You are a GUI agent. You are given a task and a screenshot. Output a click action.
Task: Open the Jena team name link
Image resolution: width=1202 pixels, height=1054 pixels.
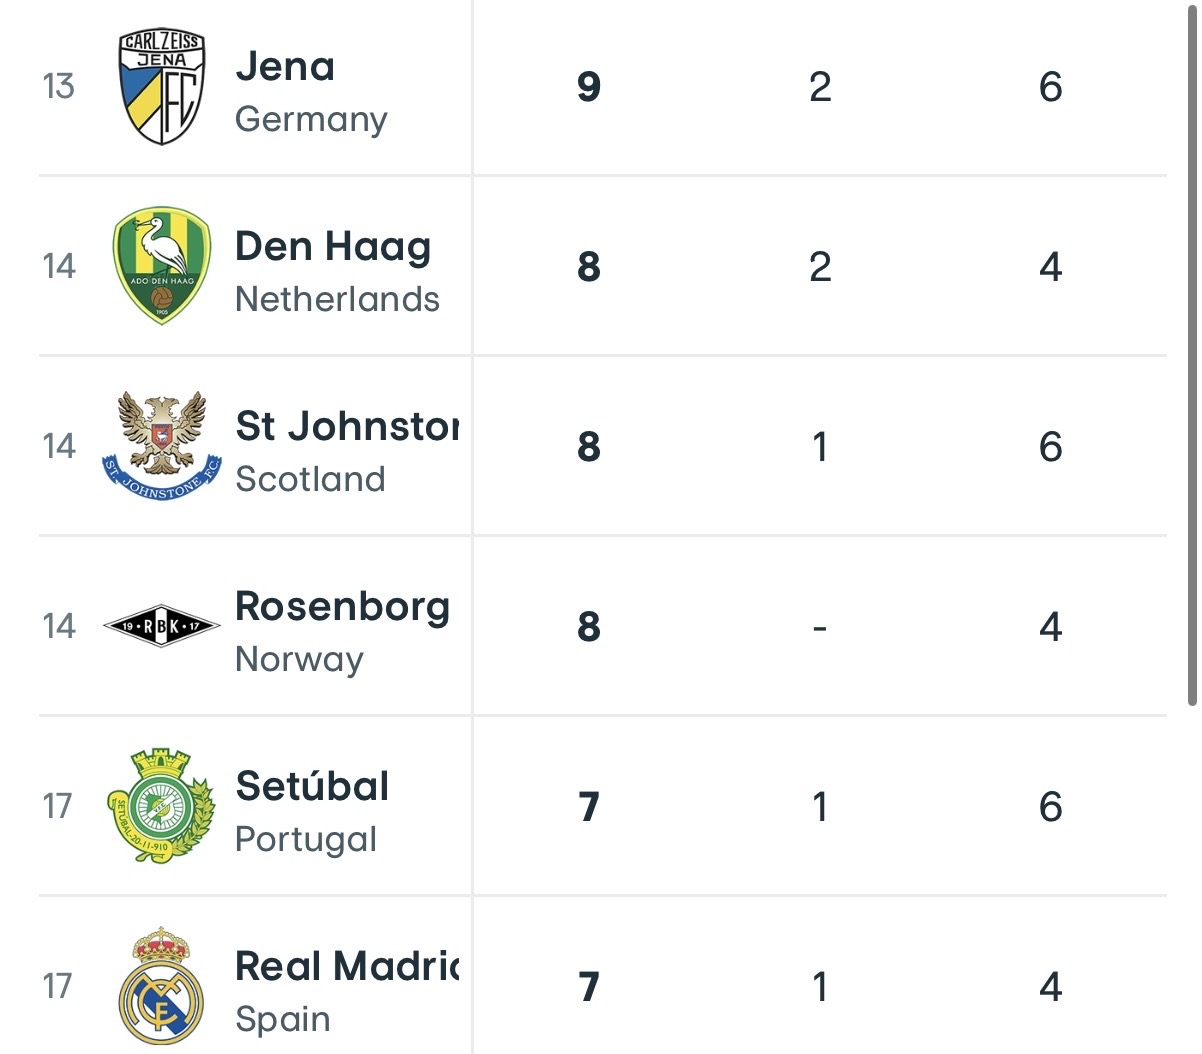(x=285, y=67)
